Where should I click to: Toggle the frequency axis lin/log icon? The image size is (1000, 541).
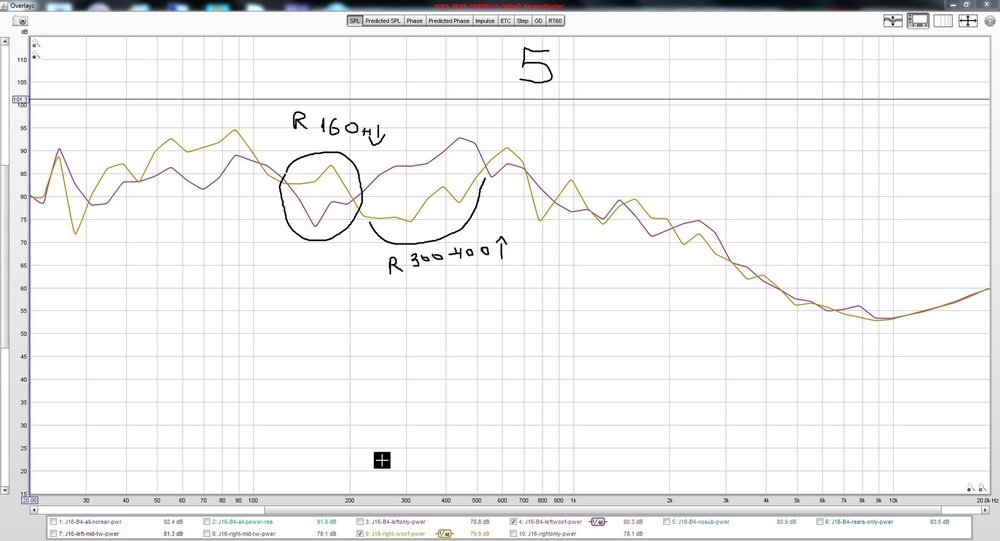click(943, 21)
